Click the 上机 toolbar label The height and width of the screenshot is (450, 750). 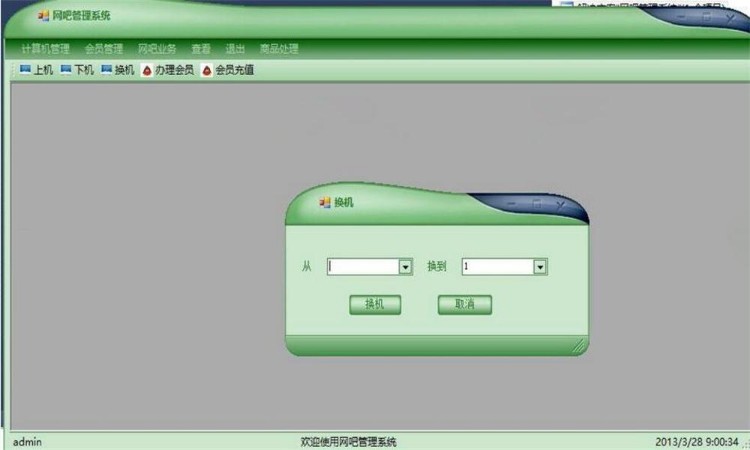click(x=43, y=70)
